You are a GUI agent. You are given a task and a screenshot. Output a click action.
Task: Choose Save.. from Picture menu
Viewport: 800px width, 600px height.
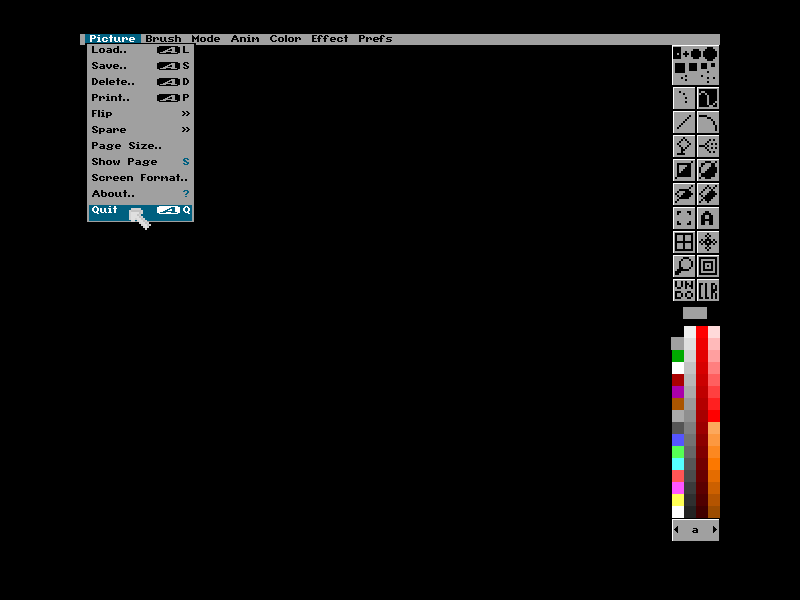[140, 66]
